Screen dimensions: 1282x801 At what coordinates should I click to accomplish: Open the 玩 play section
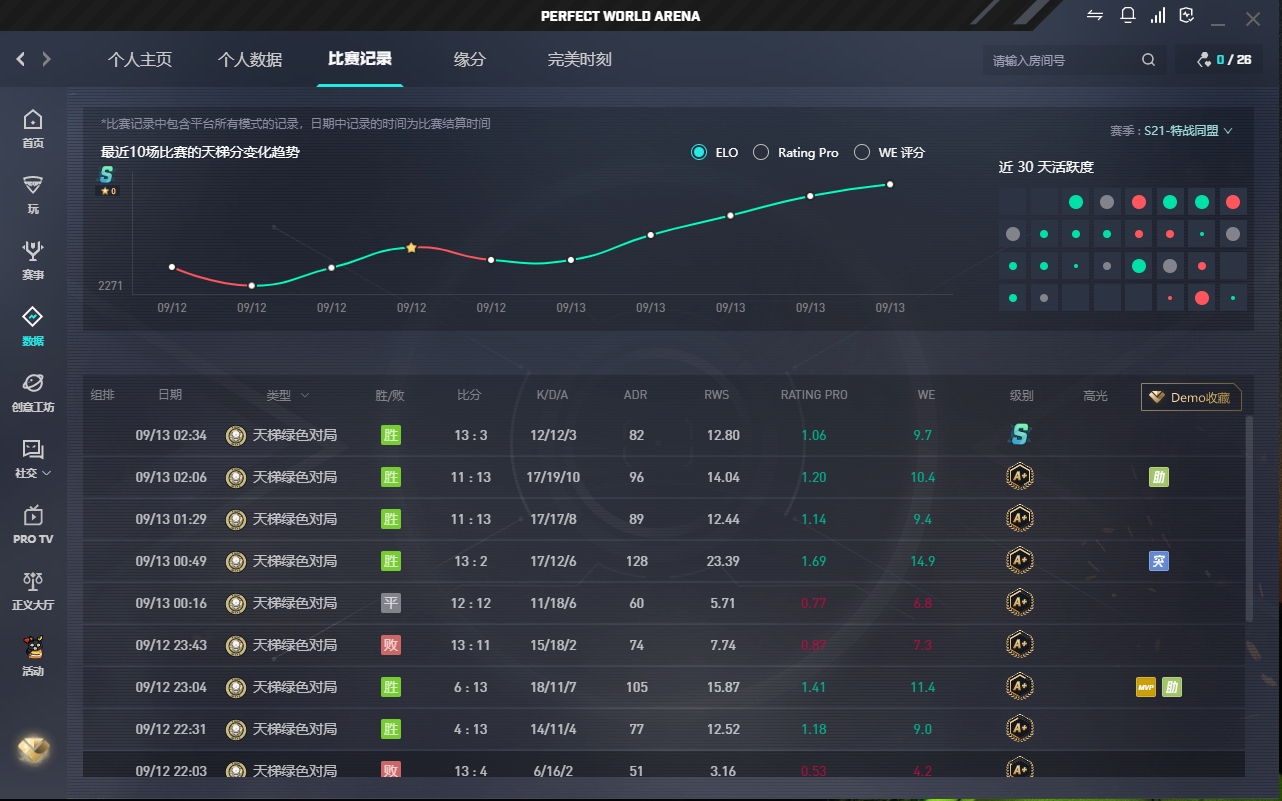(x=33, y=195)
